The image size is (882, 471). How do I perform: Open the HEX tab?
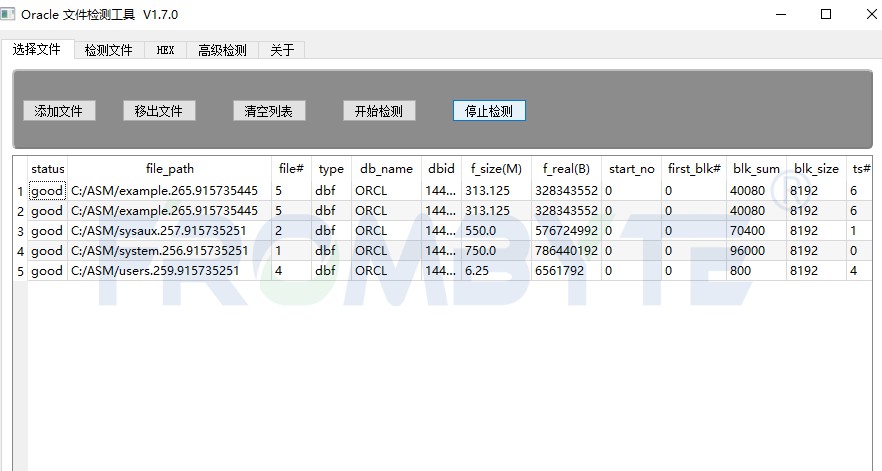tap(165, 51)
